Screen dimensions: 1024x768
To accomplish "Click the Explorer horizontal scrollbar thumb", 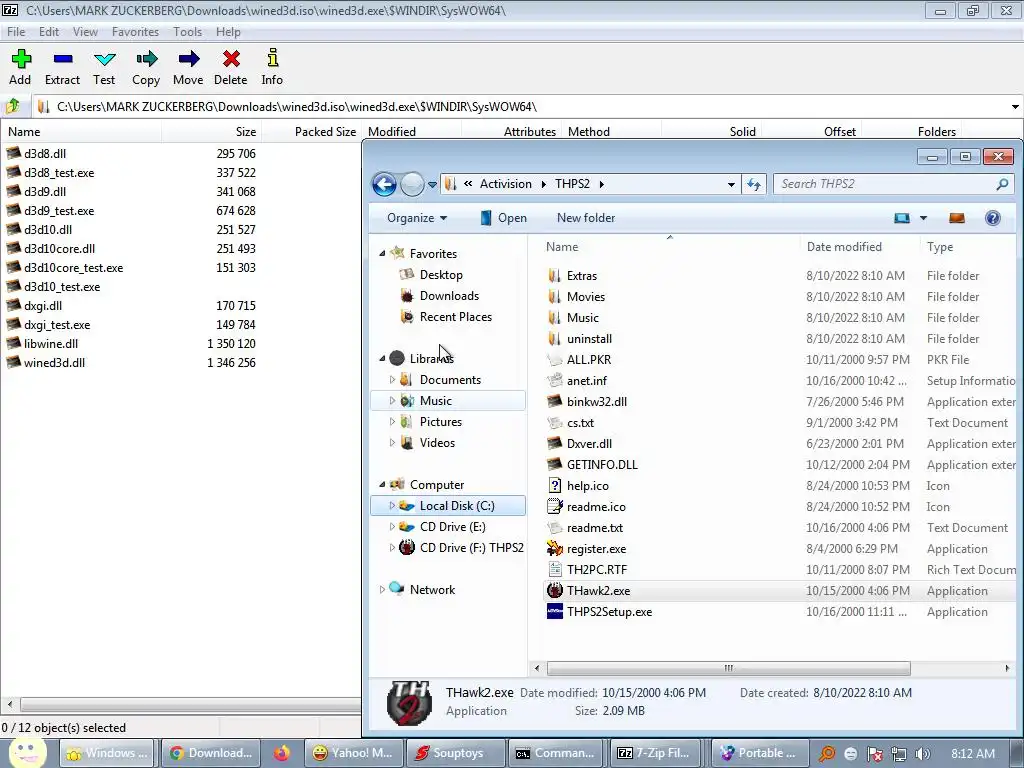I will (728, 668).
